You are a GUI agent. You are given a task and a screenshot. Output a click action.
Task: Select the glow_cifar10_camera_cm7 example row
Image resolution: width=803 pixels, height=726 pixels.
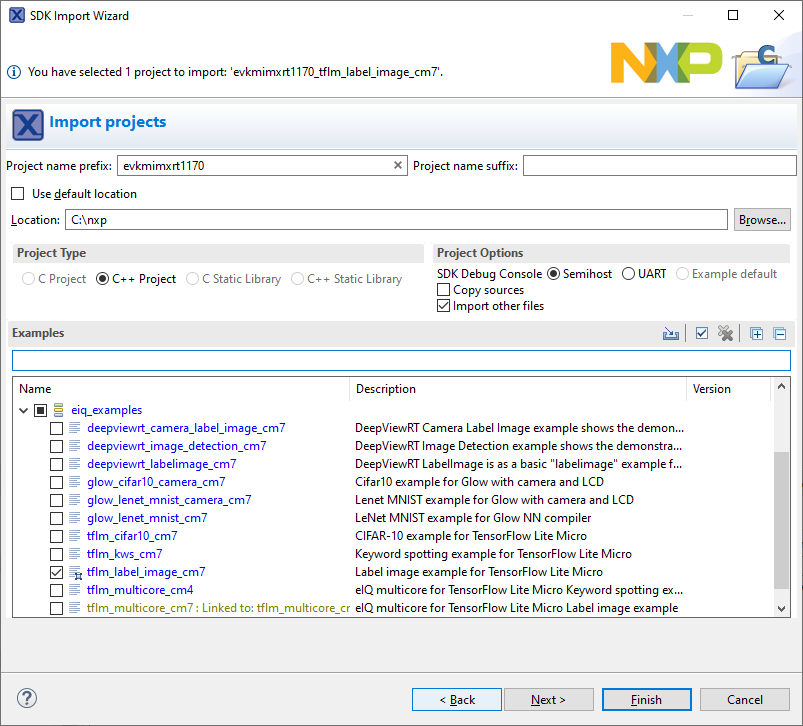[x=155, y=482]
